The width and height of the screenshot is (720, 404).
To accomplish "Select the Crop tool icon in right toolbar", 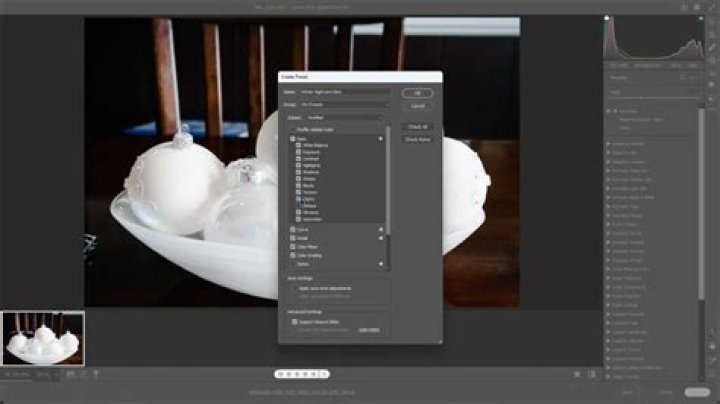I will 712,35.
